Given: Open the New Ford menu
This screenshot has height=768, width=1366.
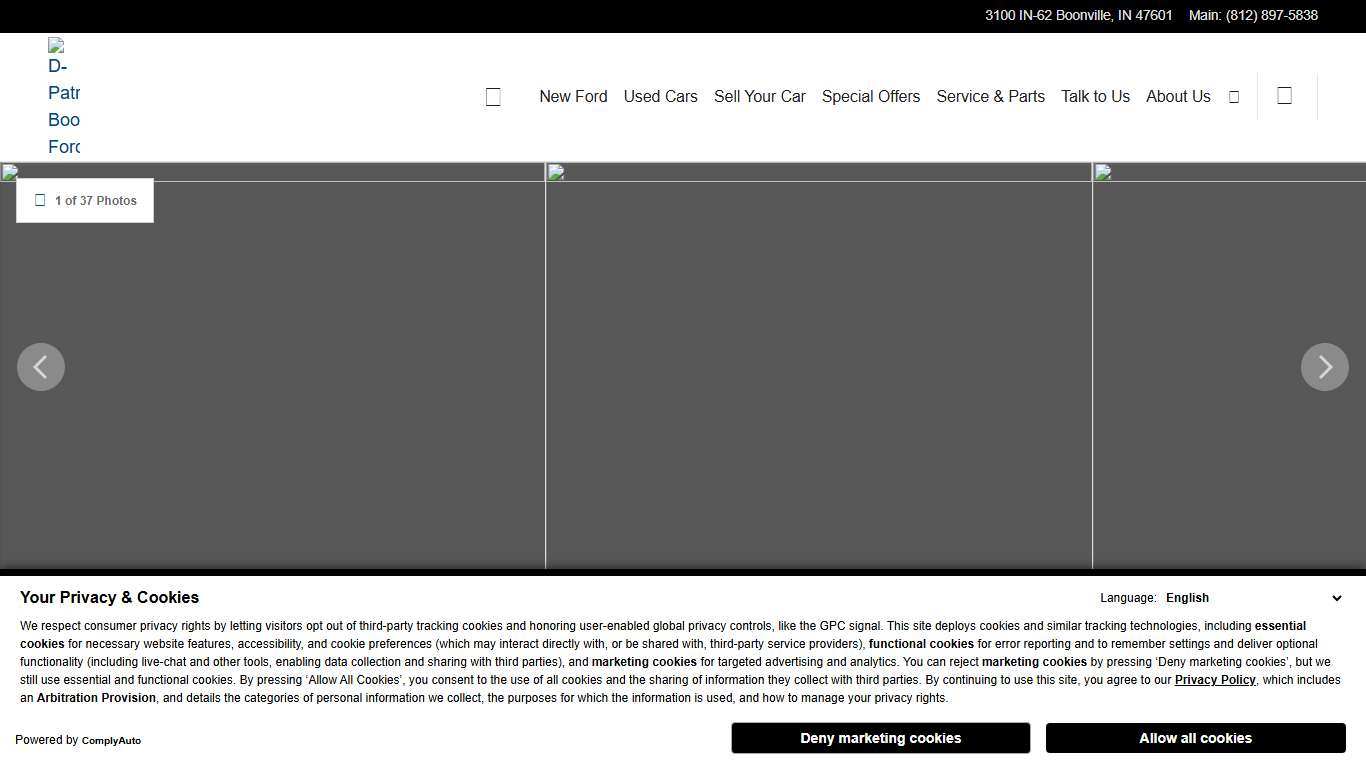Looking at the screenshot, I should 573,97.
